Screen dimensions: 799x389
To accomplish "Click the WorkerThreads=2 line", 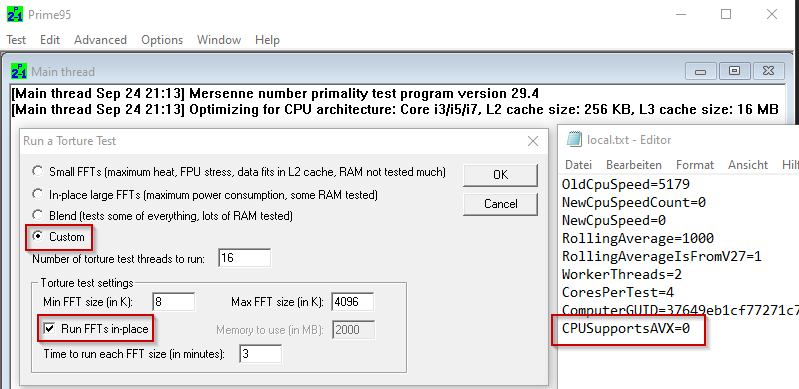I will 622,274.
